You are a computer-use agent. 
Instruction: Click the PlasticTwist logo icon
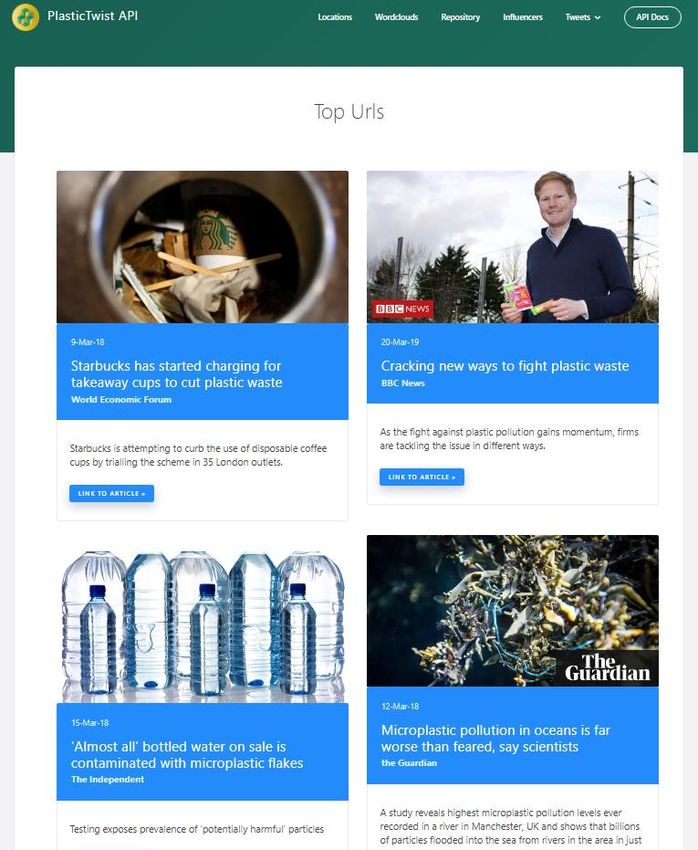25,17
